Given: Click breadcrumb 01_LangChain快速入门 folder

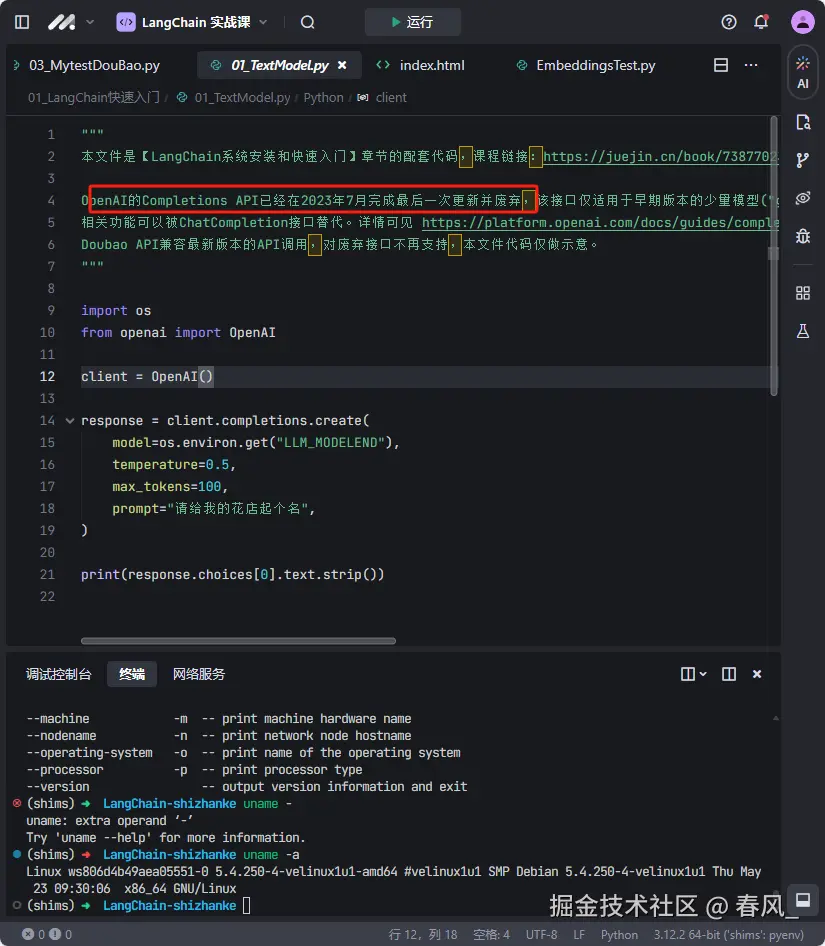Looking at the screenshot, I should [x=94, y=98].
